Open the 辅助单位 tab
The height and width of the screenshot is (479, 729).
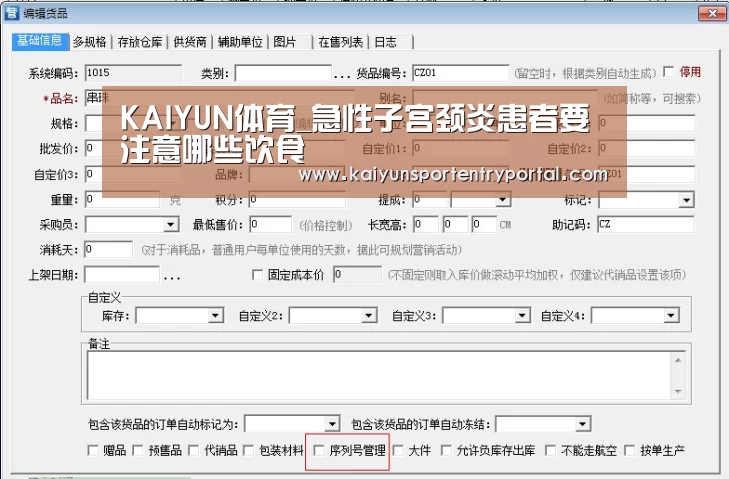(x=240, y=42)
